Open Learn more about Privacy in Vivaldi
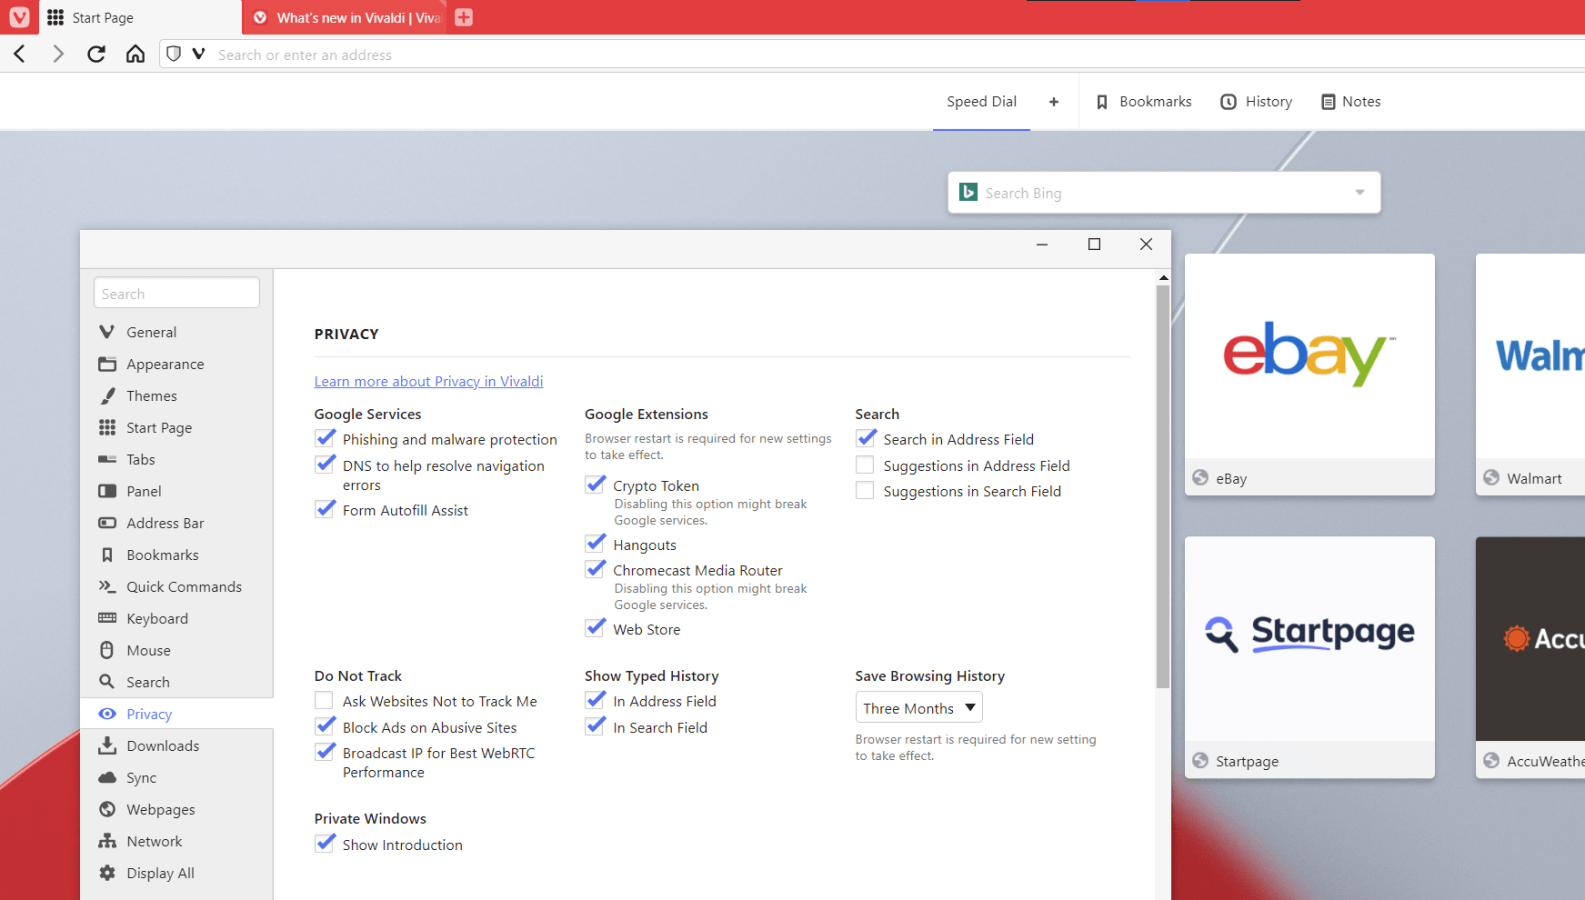Viewport: 1585px width, 900px height. (429, 381)
